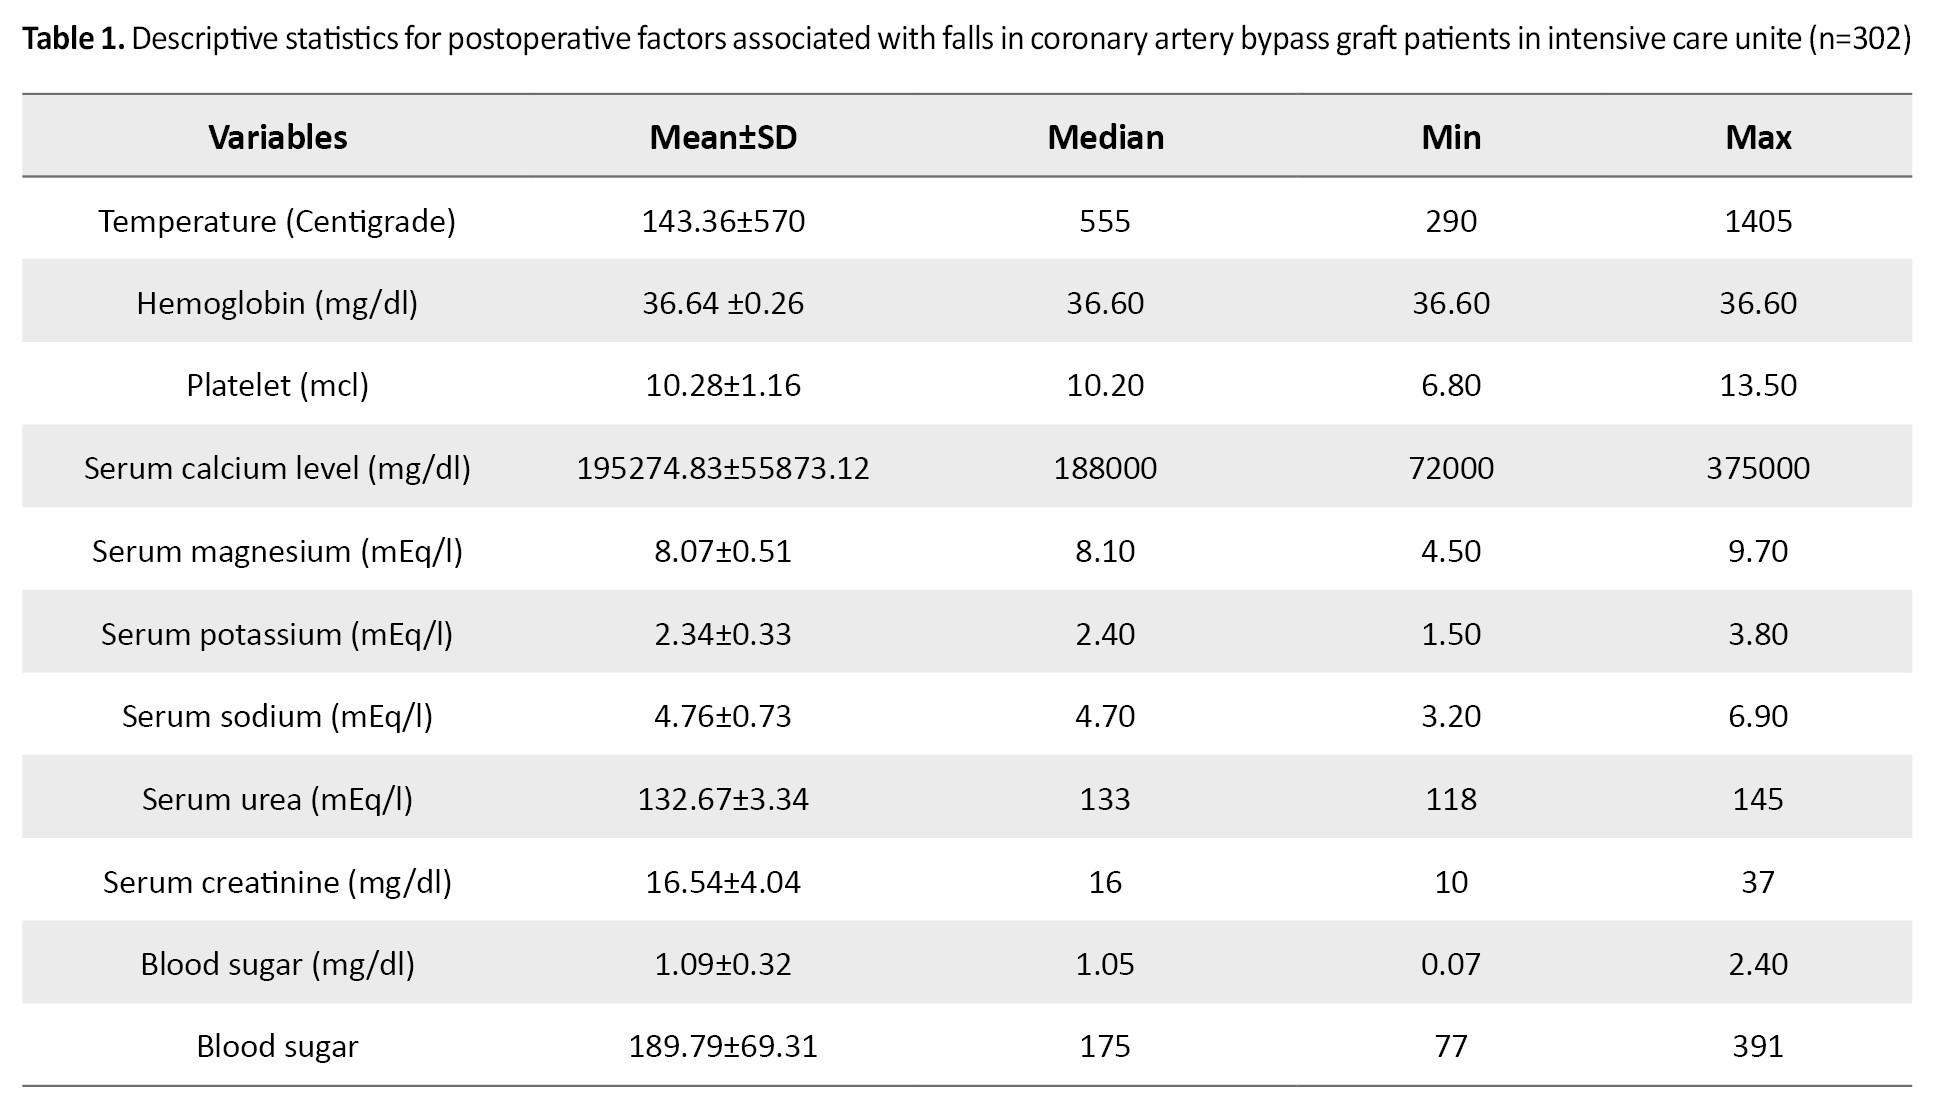Click the 189.79±69.31 mean value cell
The height and width of the screenshot is (1113, 1937).
(x=723, y=1046)
